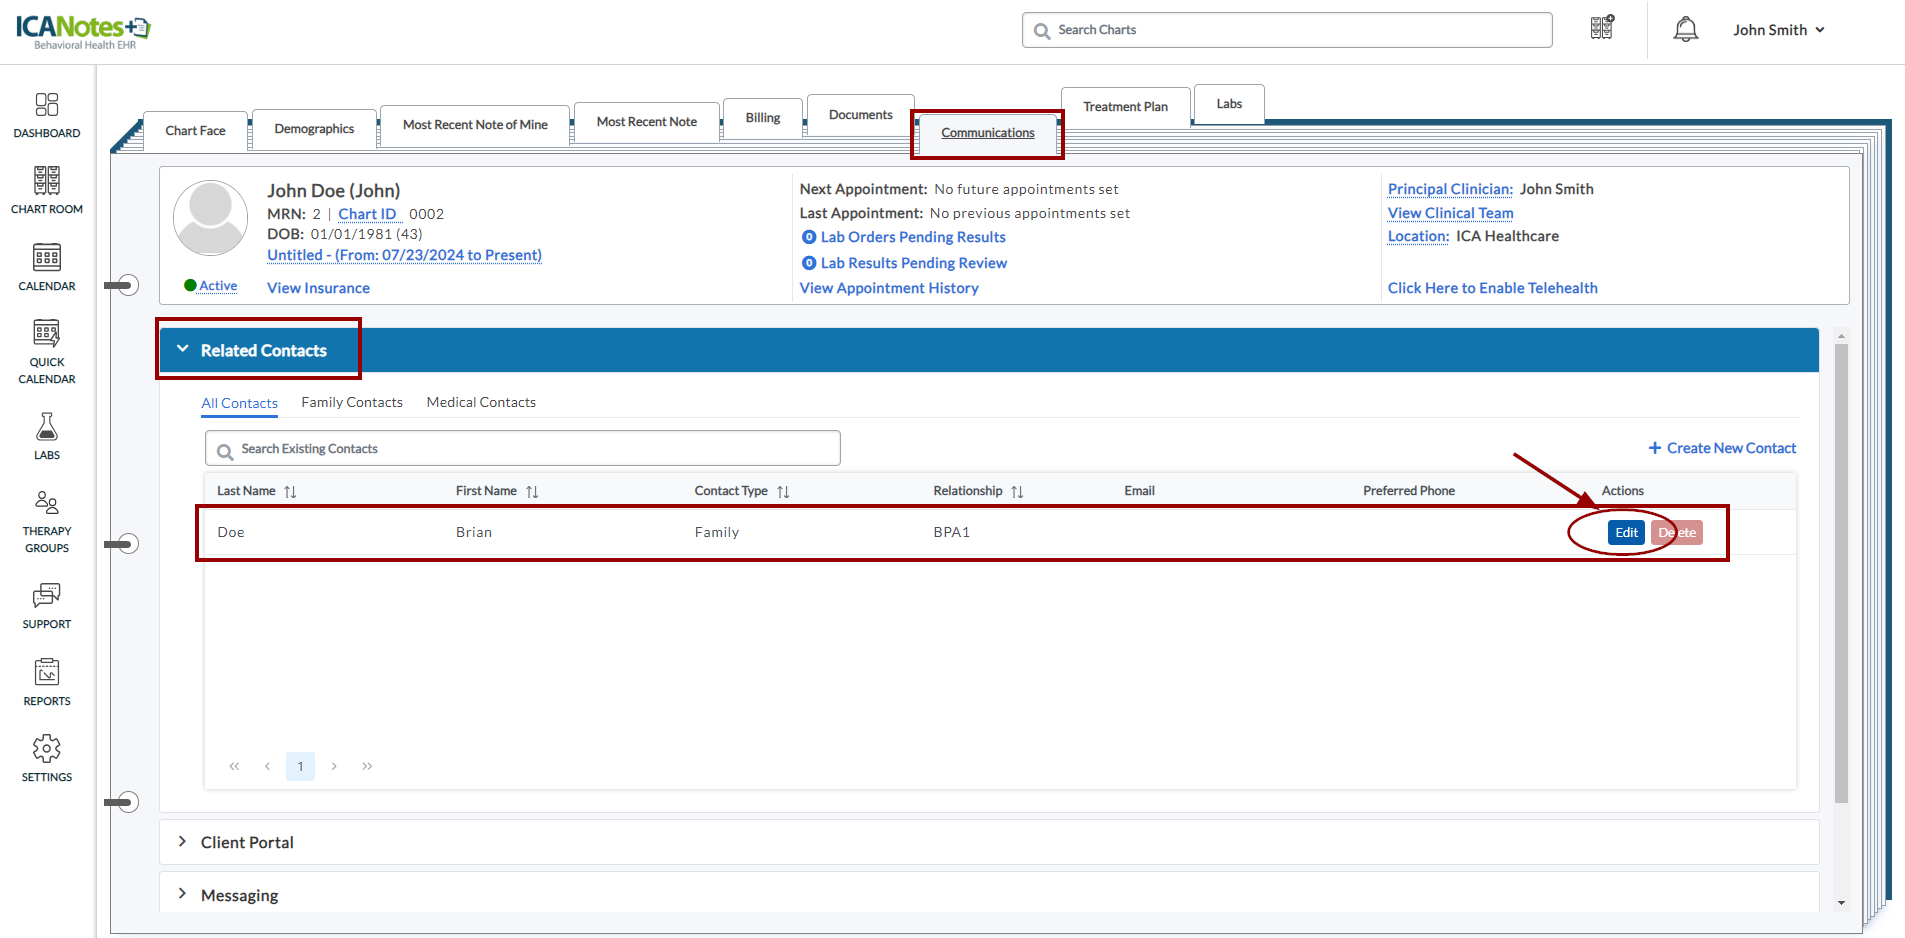Open the Calendar sidebar icon
The width and height of the screenshot is (1905, 938).
(x=47, y=258)
